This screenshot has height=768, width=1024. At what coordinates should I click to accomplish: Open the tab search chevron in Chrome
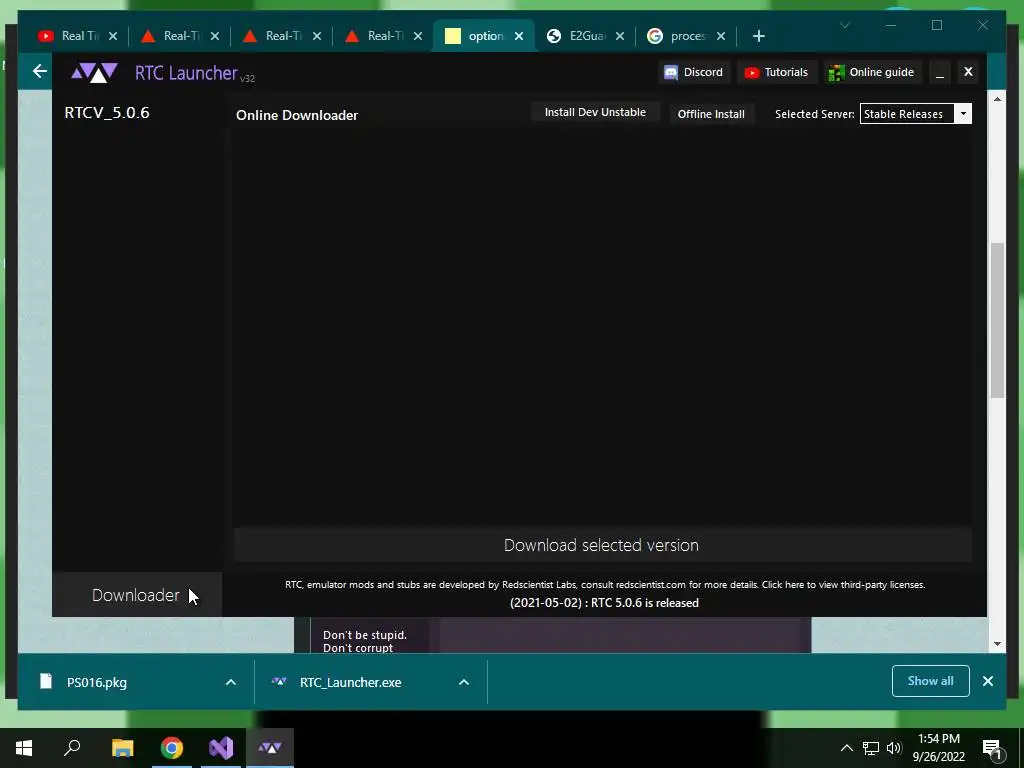coord(844,25)
